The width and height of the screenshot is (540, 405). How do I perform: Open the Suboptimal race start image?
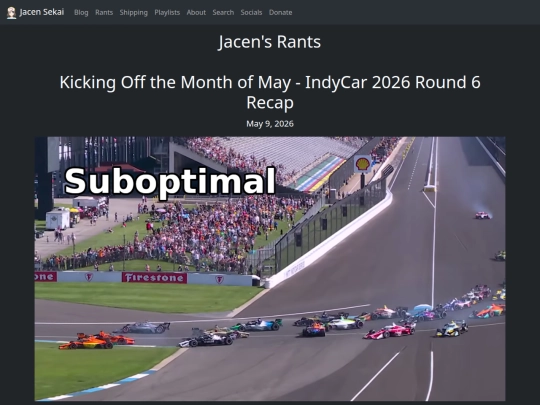tap(270, 269)
